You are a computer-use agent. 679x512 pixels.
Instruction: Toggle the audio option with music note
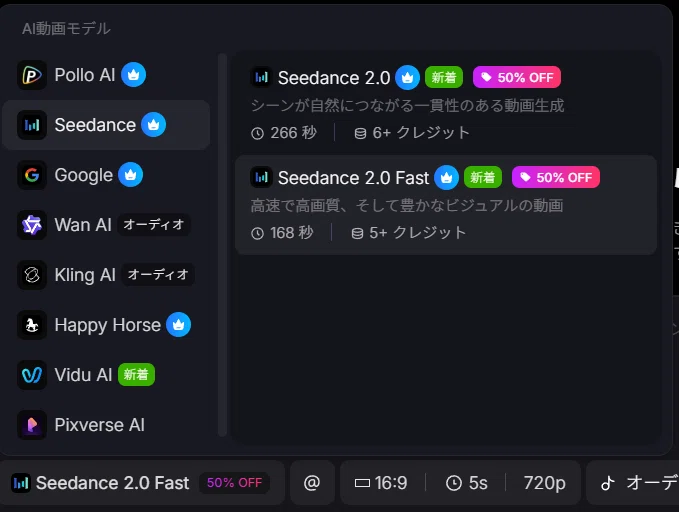click(x=633, y=483)
